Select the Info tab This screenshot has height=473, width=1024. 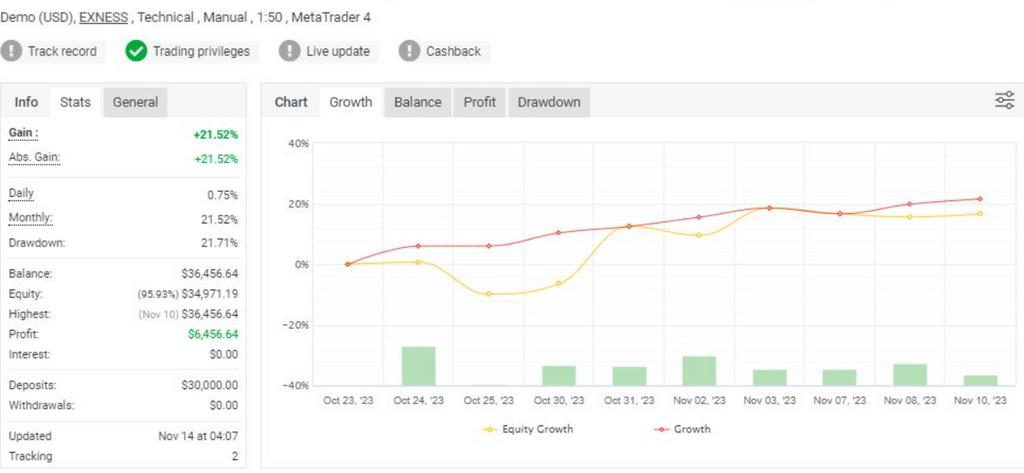click(x=27, y=102)
